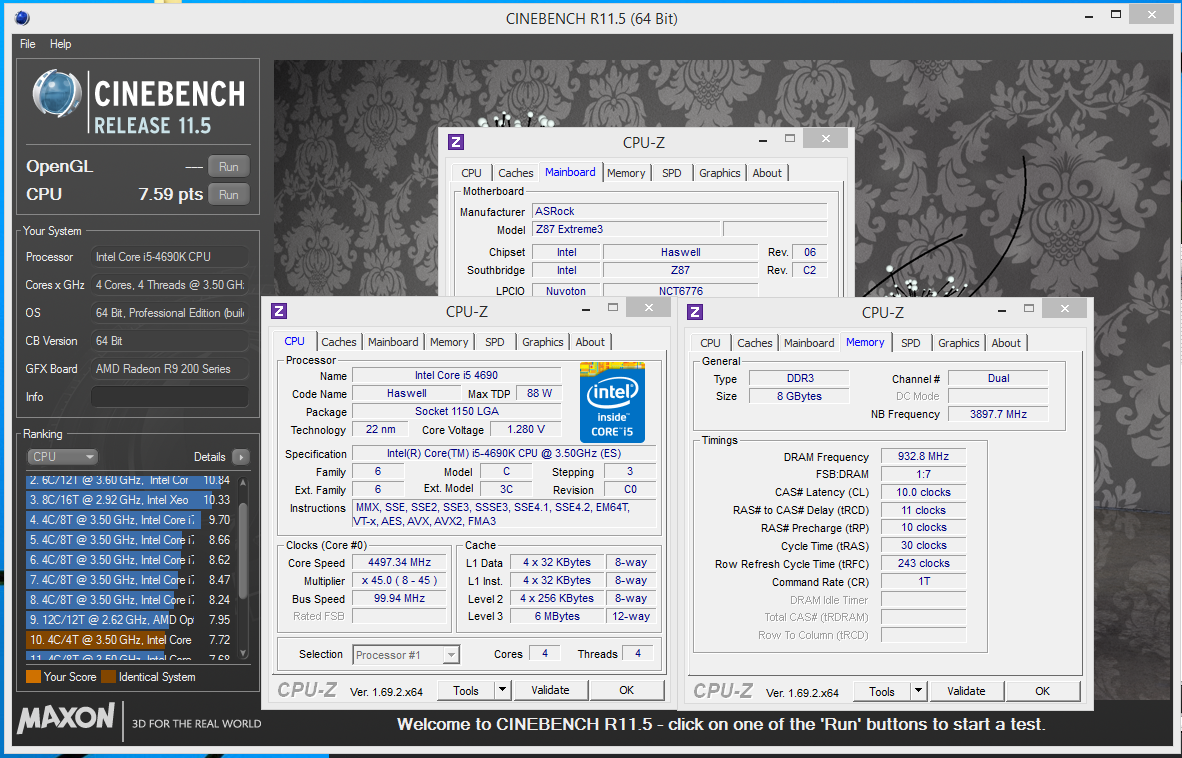Image resolution: width=1182 pixels, height=758 pixels.
Task: Click the Multiplier x 45.0 value
Action: 400,580
